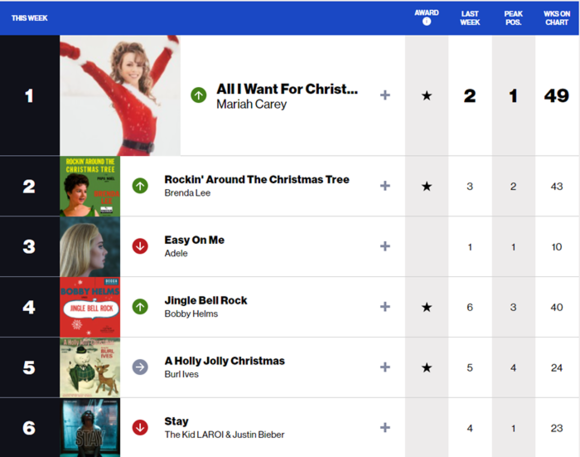Expand Stay row using plus sign
The width and height of the screenshot is (580, 457).
385,427
